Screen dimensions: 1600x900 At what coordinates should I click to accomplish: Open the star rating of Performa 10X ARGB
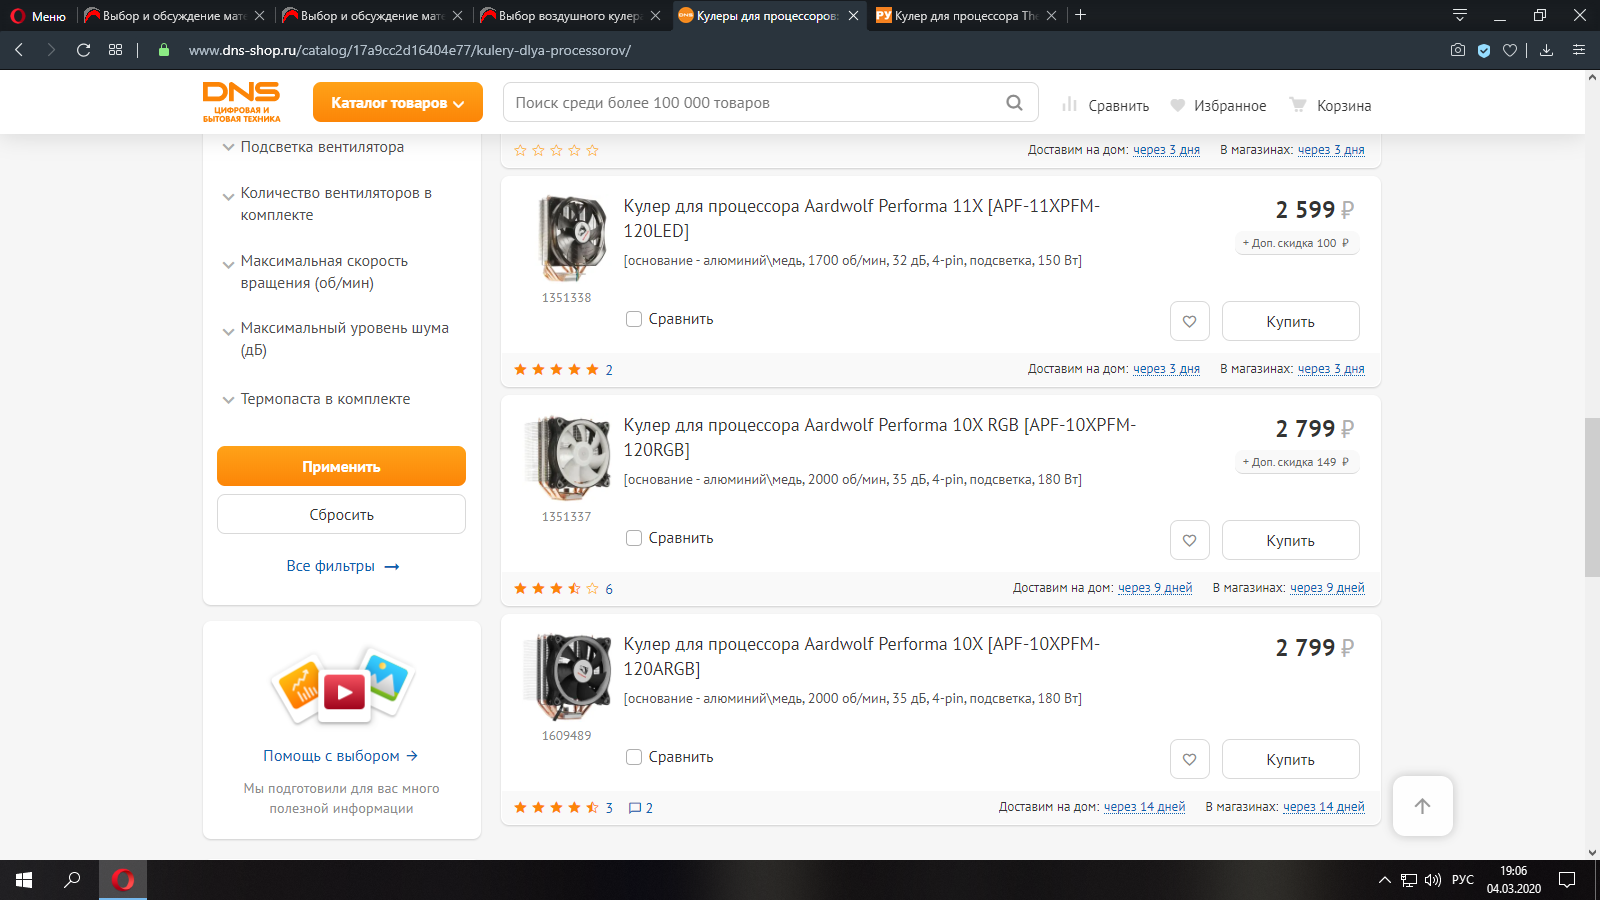pyautogui.click(x=556, y=807)
